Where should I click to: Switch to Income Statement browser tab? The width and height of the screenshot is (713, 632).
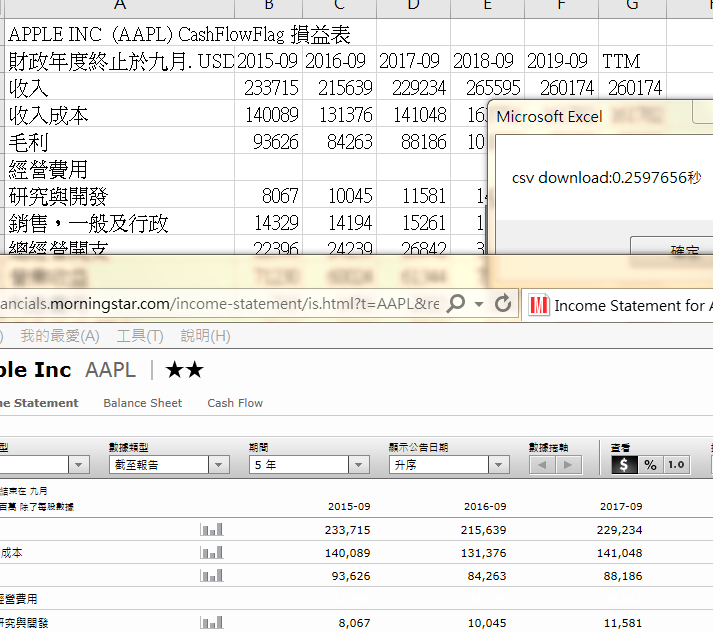click(618, 305)
